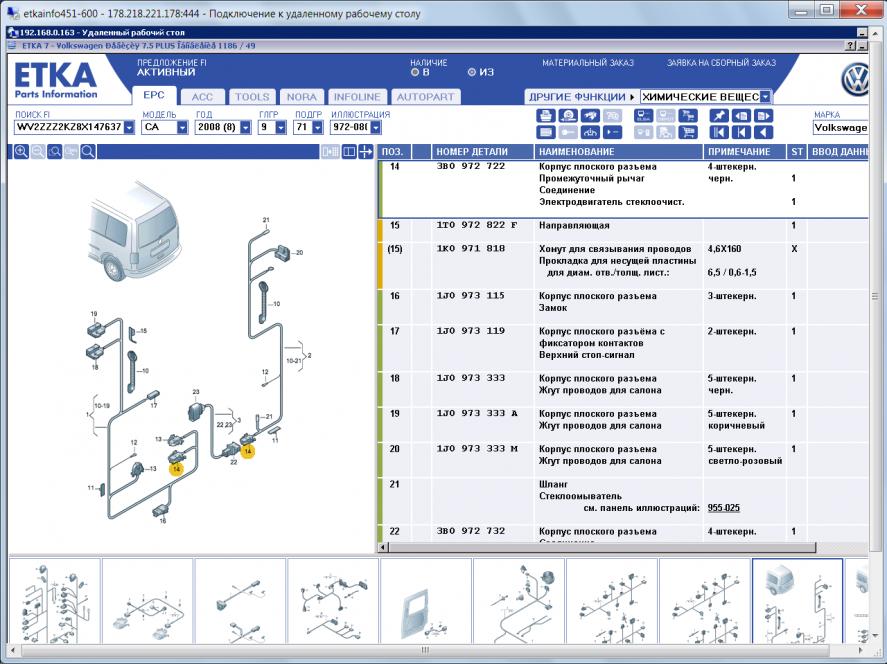Click the move-divider arrow icon
This screenshot has width=887, height=664.
366,152
